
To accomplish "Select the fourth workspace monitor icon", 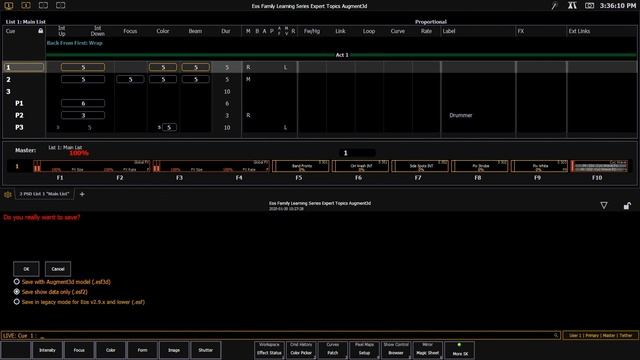I will [x=60, y=5].
